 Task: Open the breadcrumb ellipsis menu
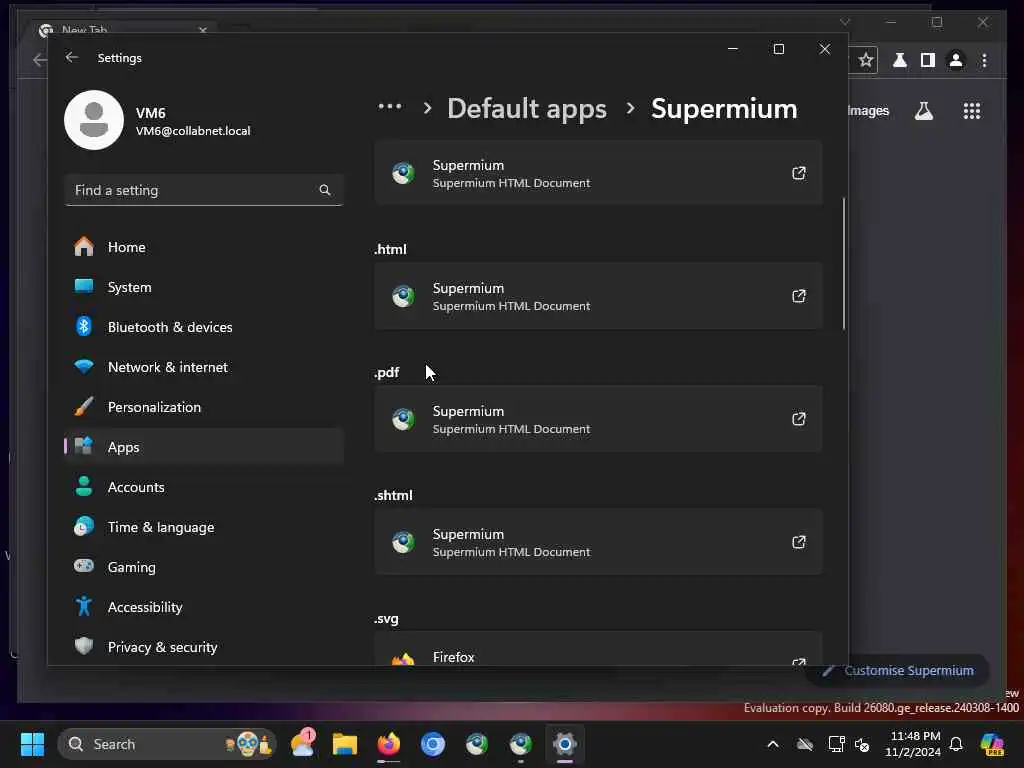coord(390,106)
